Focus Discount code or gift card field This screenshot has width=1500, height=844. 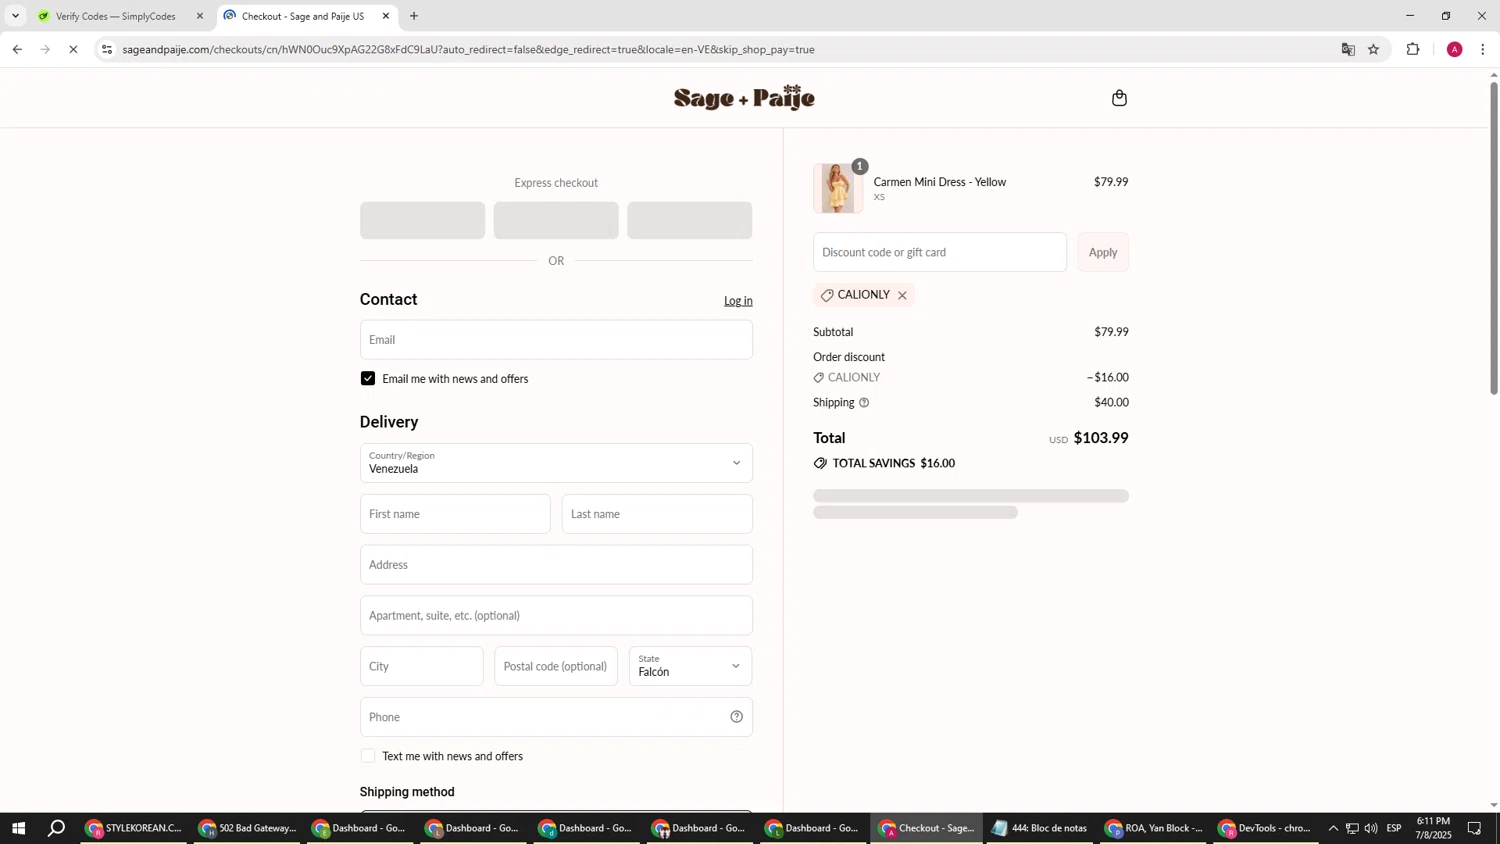pyautogui.click(x=940, y=252)
